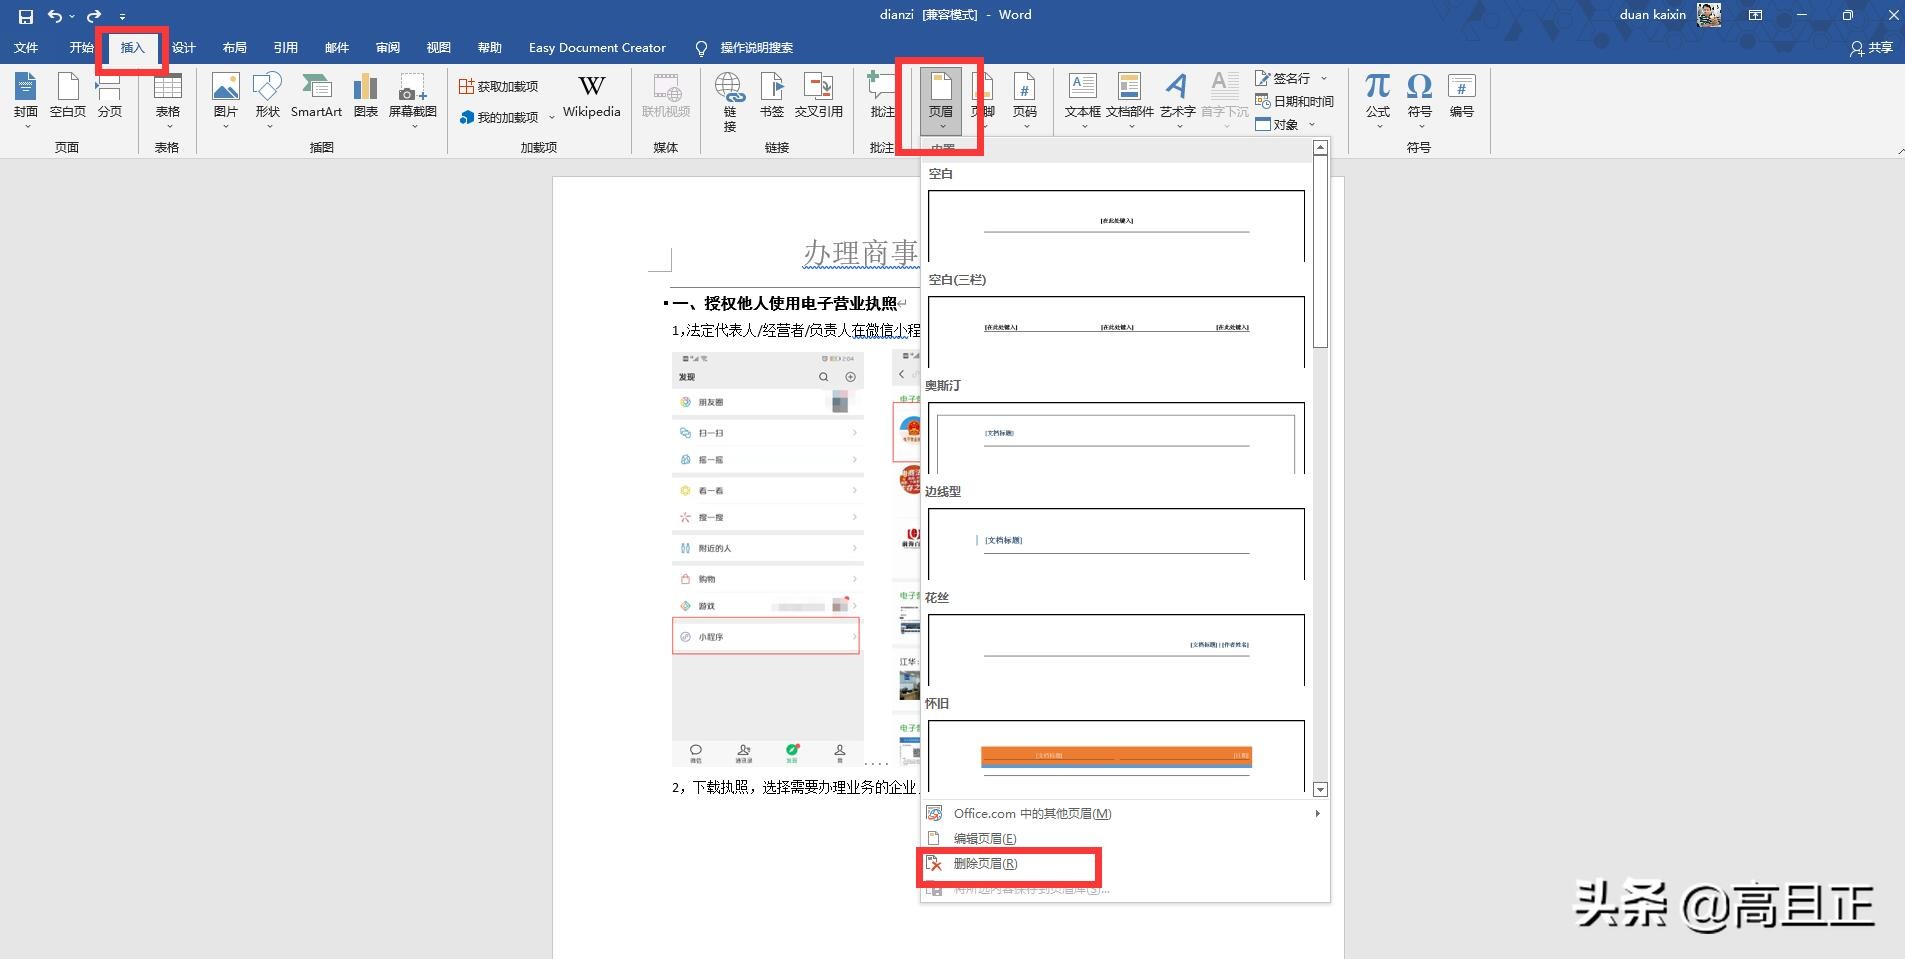Select 编辑页眉 in the dropdown list
Image resolution: width=1905 pixels, height=959 pixels.
pyautogui.click(x=984, y=838)
